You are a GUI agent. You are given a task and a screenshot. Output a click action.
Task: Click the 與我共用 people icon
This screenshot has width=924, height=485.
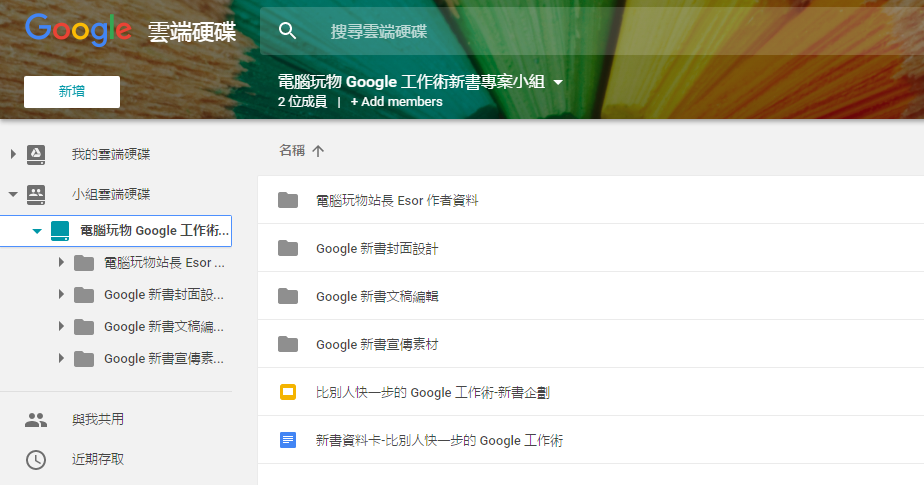(36, 420)
